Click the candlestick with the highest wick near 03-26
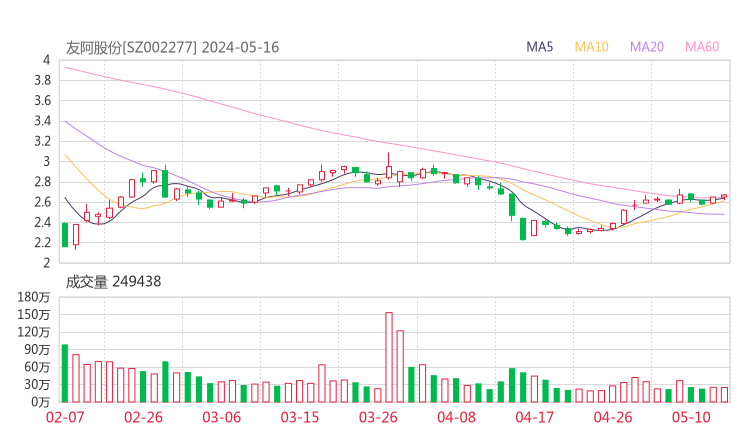740x440 pixels. click(389, 166)
